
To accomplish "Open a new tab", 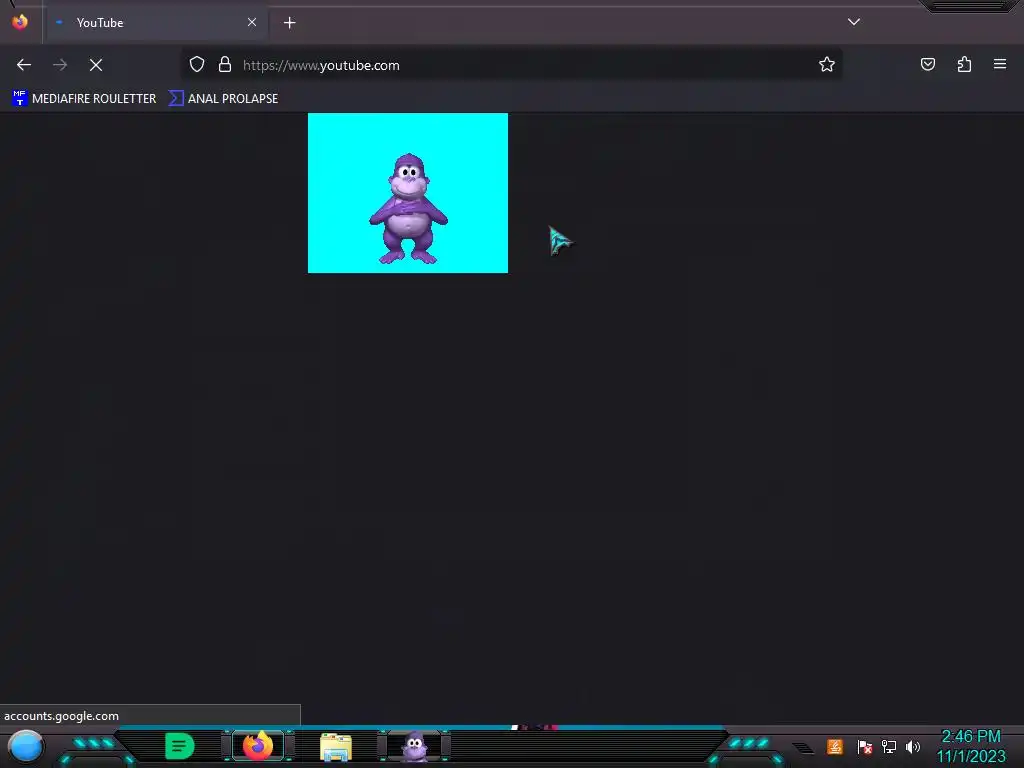I will (289, 23).
